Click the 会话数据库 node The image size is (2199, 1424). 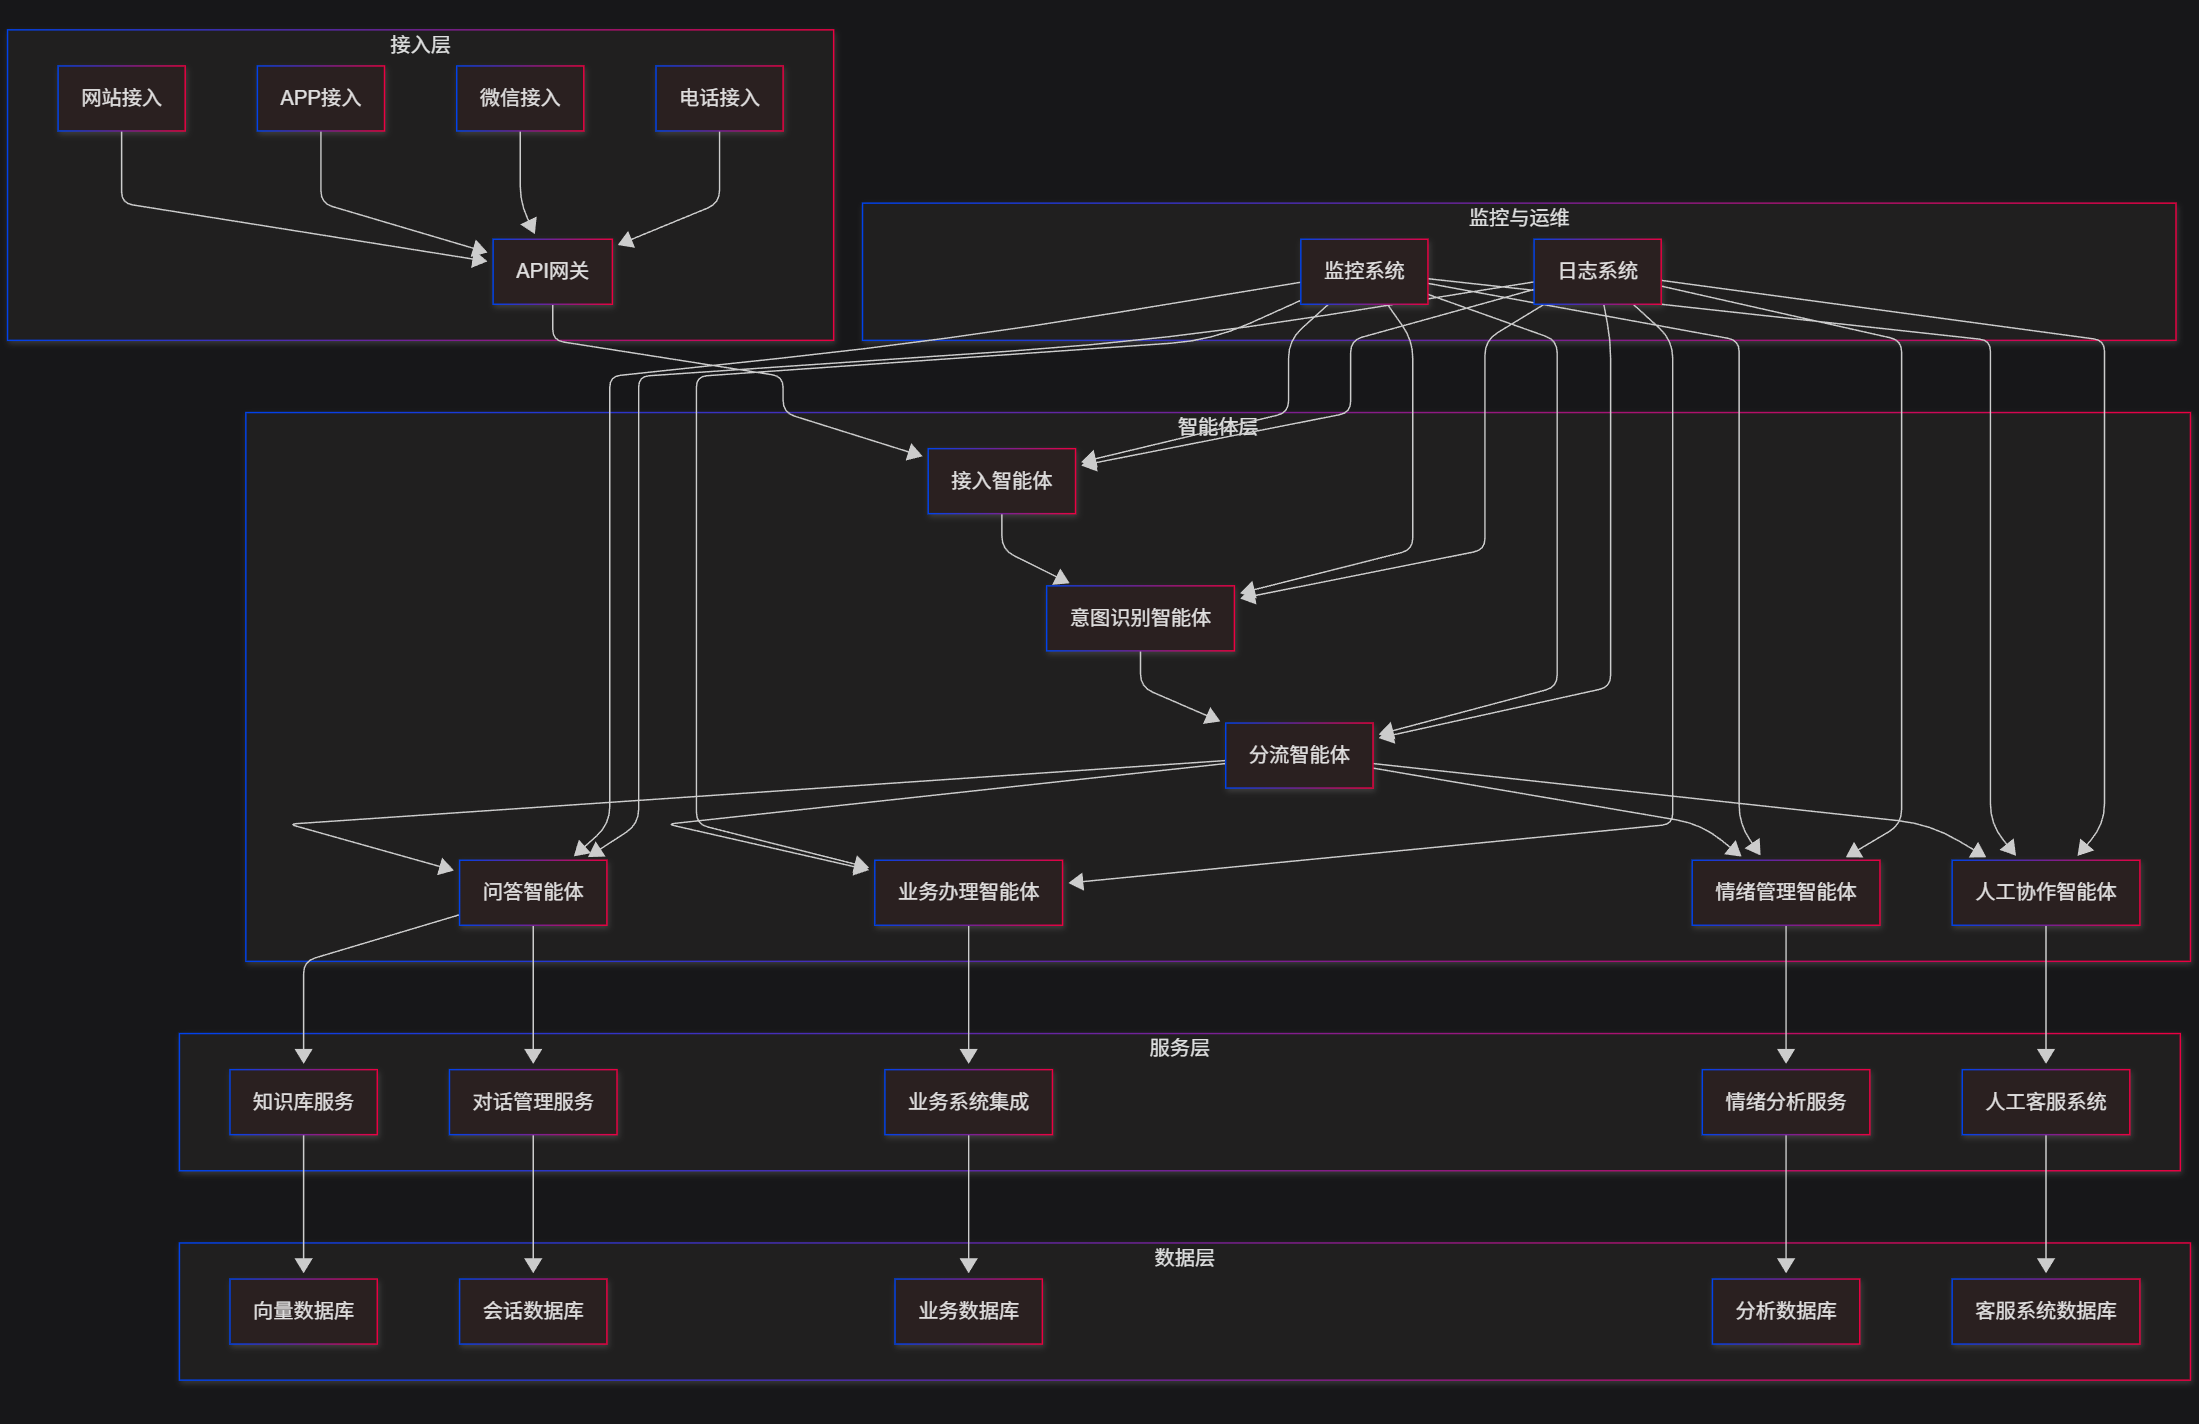point(533,1311)
